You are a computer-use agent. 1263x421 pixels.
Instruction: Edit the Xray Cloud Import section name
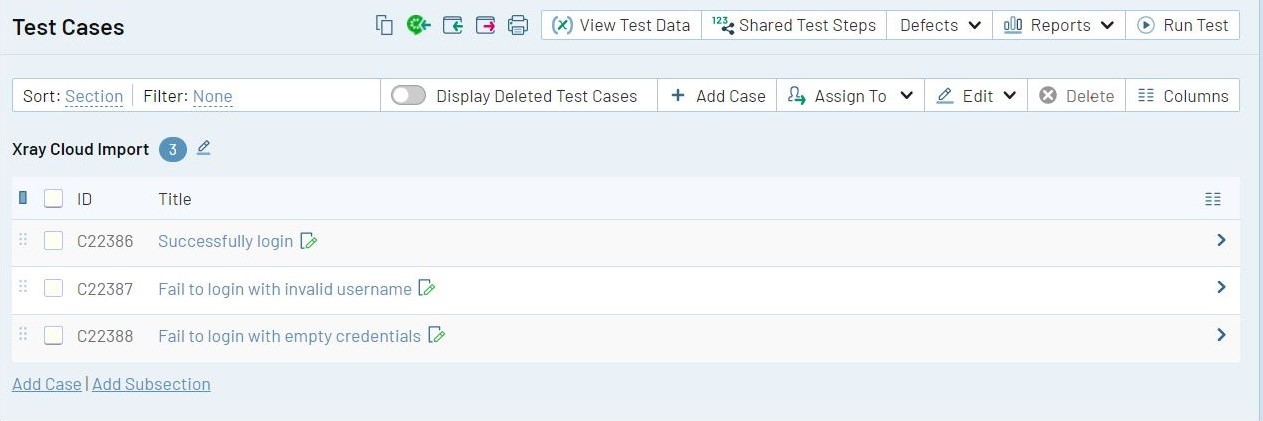(x=204, y=148)
